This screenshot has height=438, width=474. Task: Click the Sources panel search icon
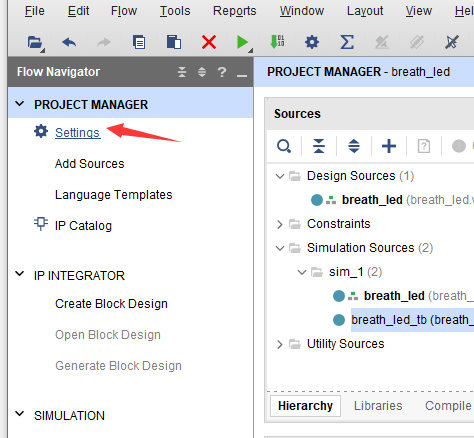[x=284, y=146]
